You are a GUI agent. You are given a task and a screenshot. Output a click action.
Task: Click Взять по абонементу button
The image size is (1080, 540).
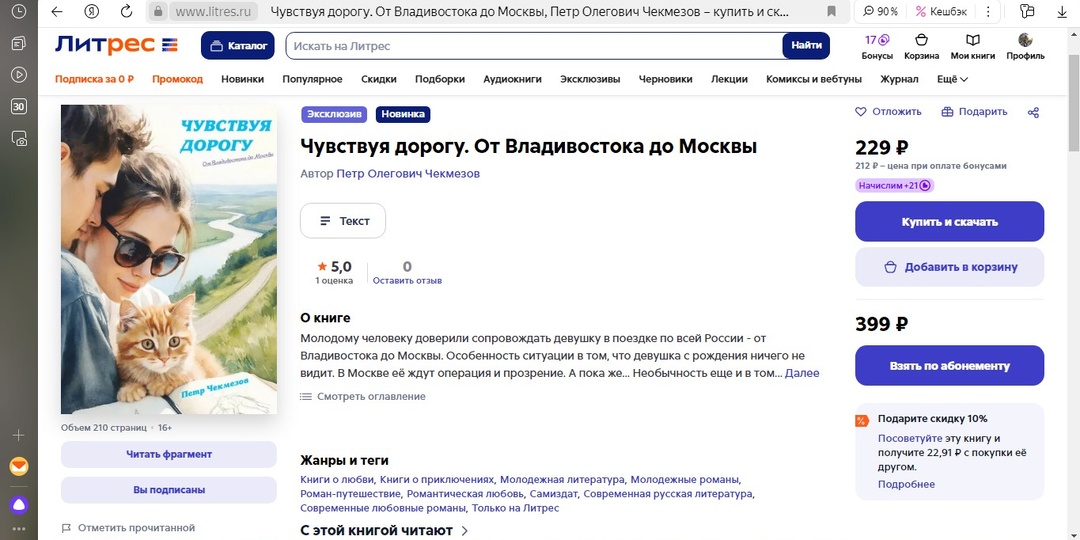[x=949, y=366]
